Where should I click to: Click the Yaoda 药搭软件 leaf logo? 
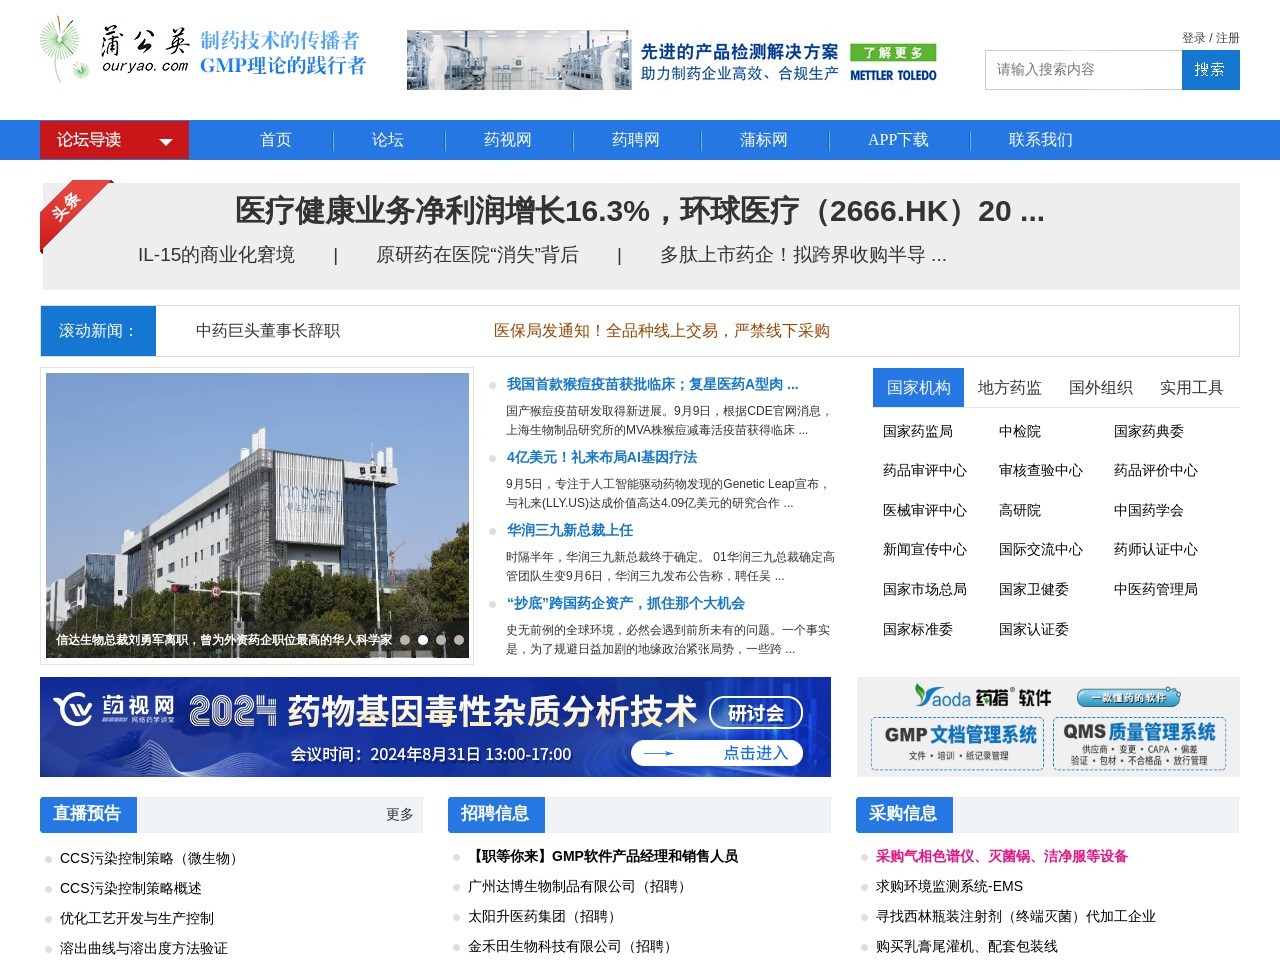920,695
